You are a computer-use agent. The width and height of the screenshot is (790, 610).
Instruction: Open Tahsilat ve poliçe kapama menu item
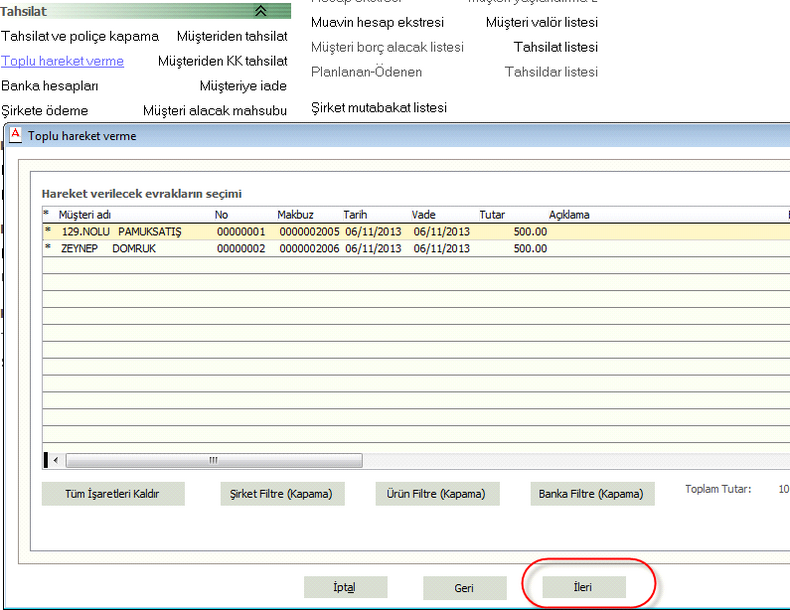[x=80, y=36]
